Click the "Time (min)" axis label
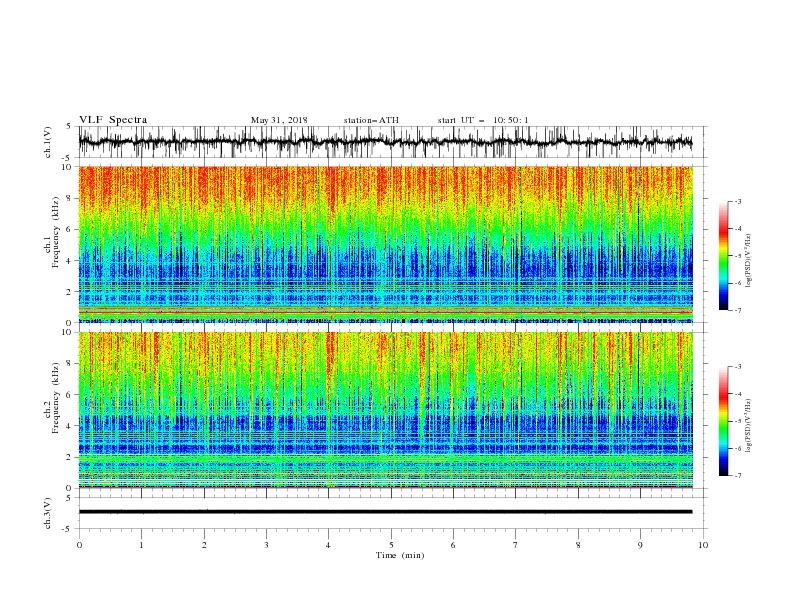The width and height of the screenshot is (792, 612). point(400,555)
